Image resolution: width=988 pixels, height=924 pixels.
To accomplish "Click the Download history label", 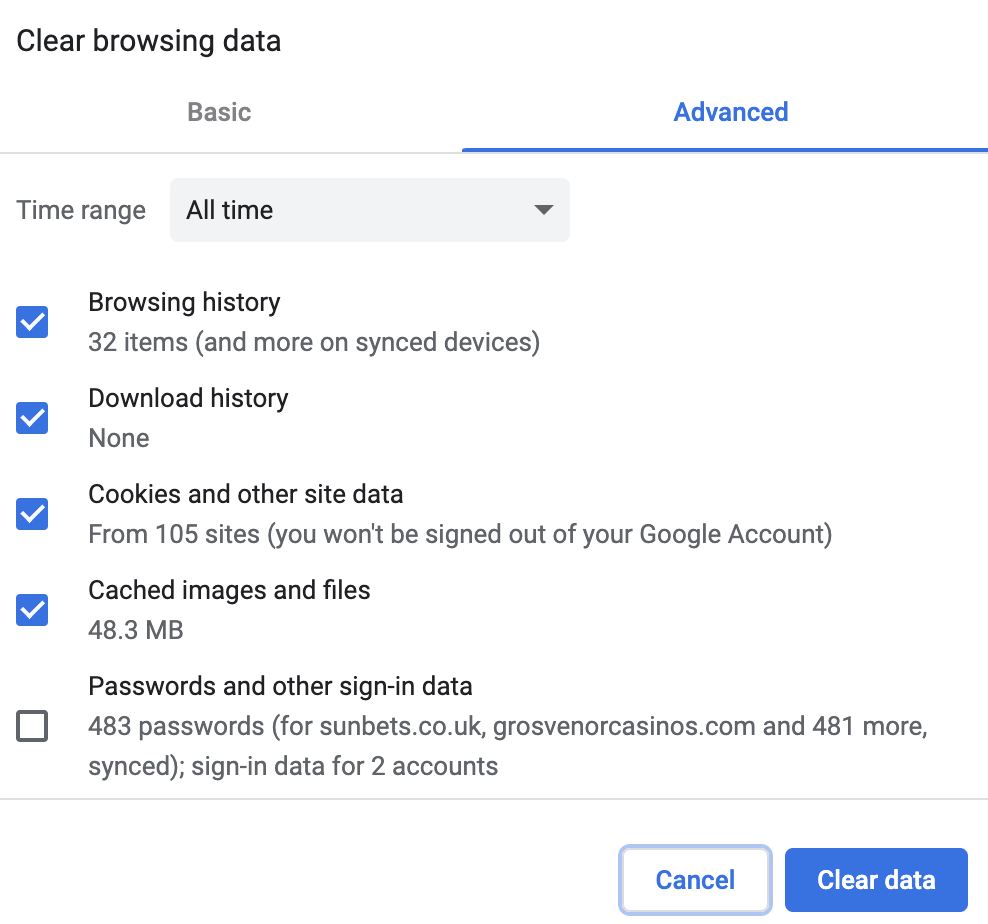I will point(188,398).
